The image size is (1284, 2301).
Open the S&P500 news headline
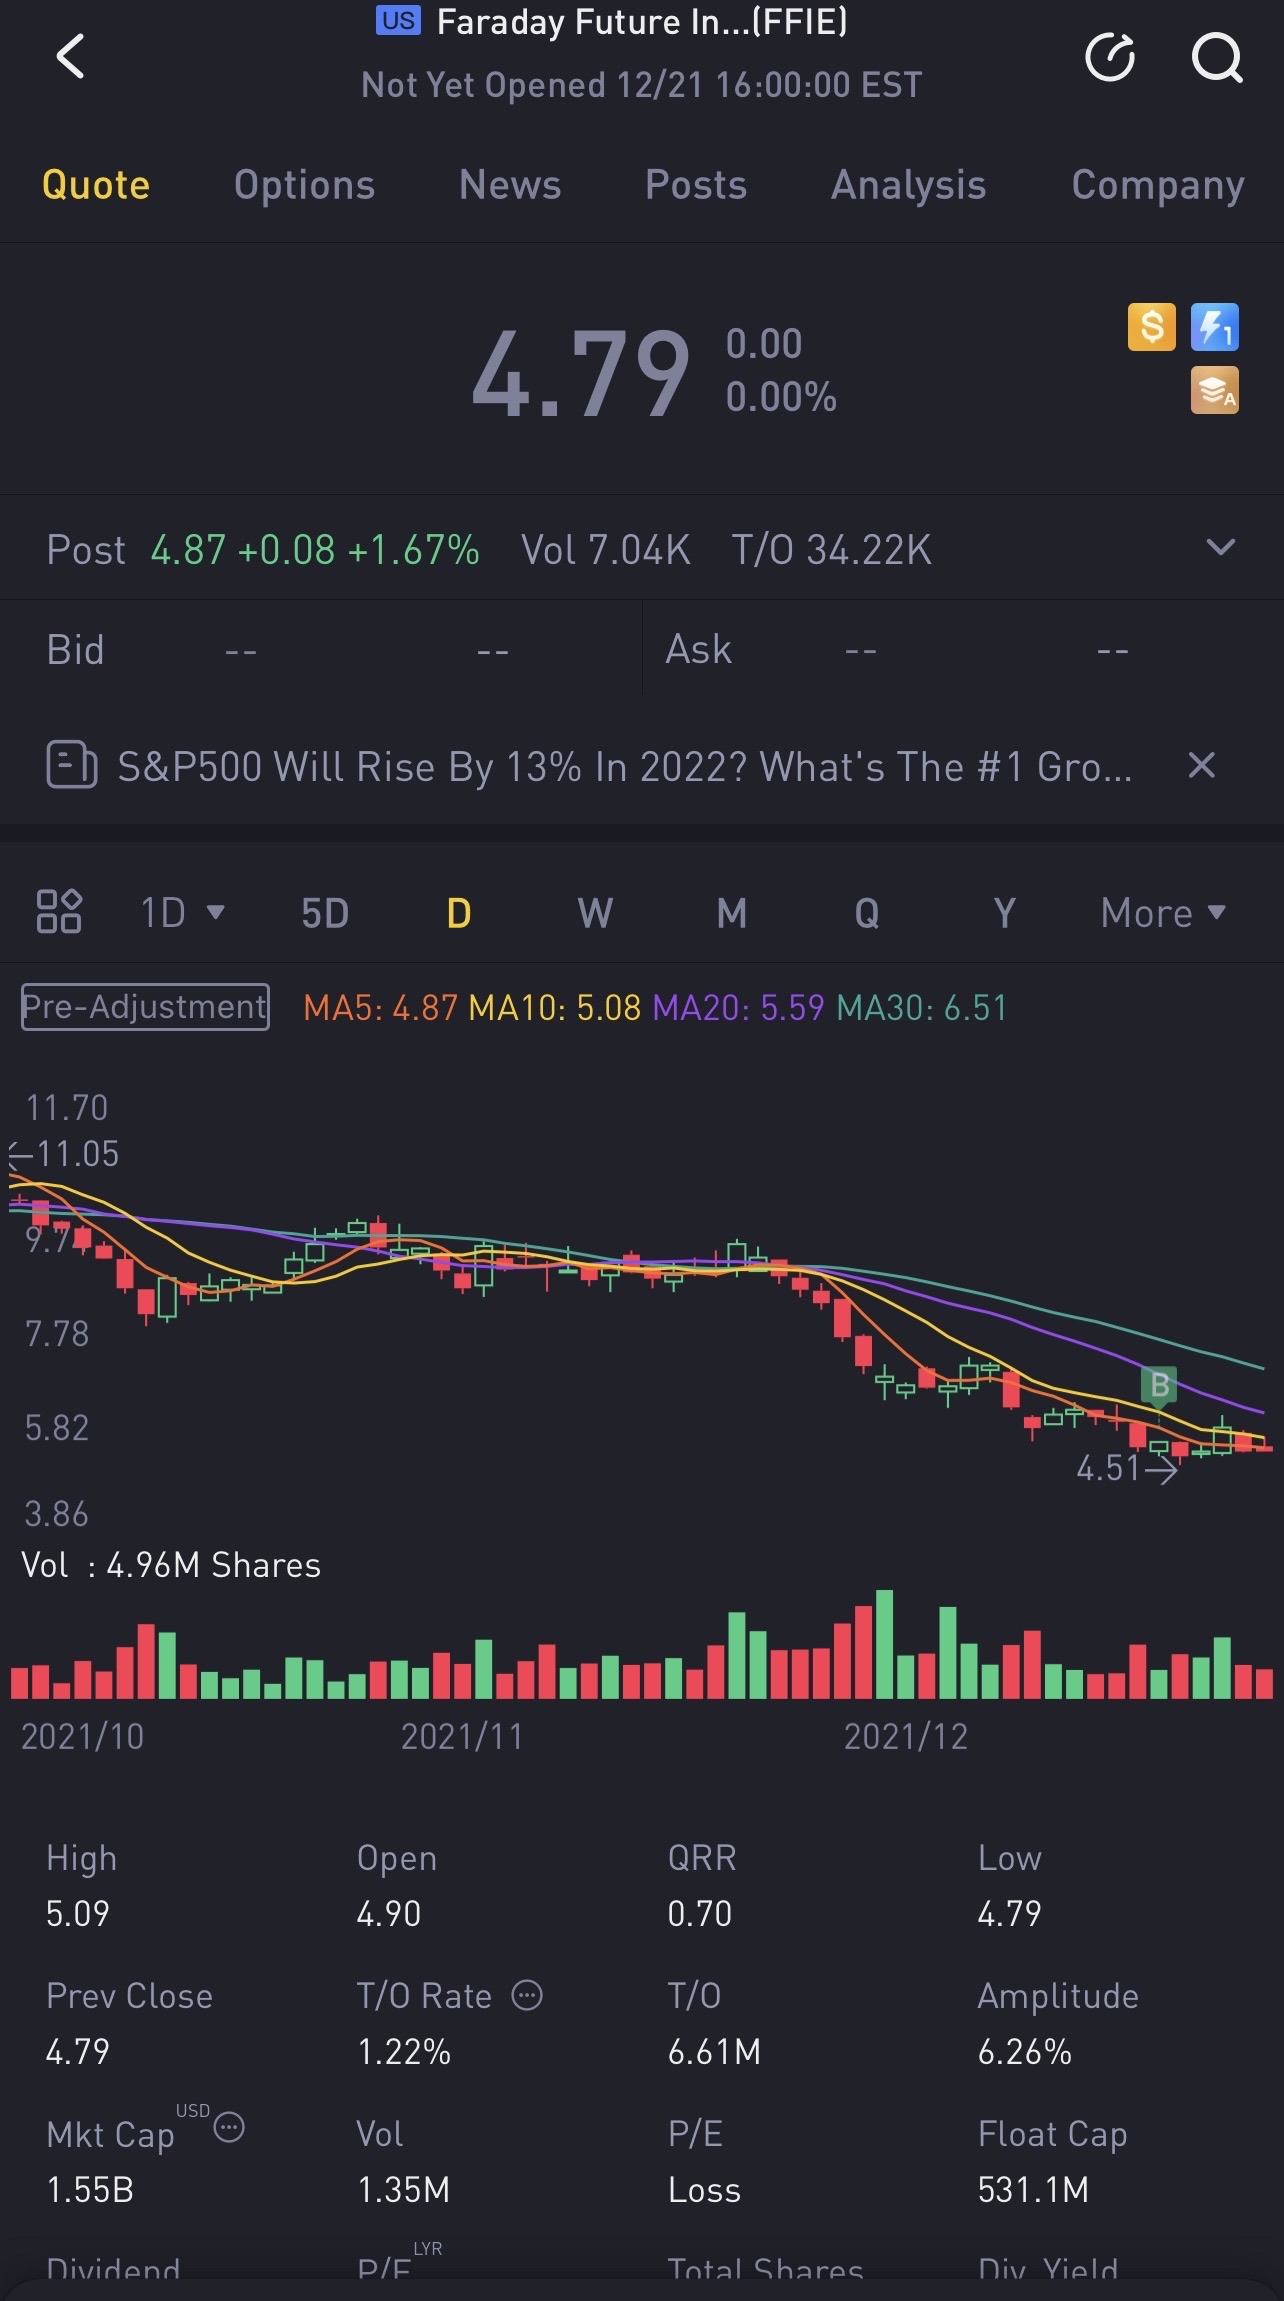(x=624, y=767)
